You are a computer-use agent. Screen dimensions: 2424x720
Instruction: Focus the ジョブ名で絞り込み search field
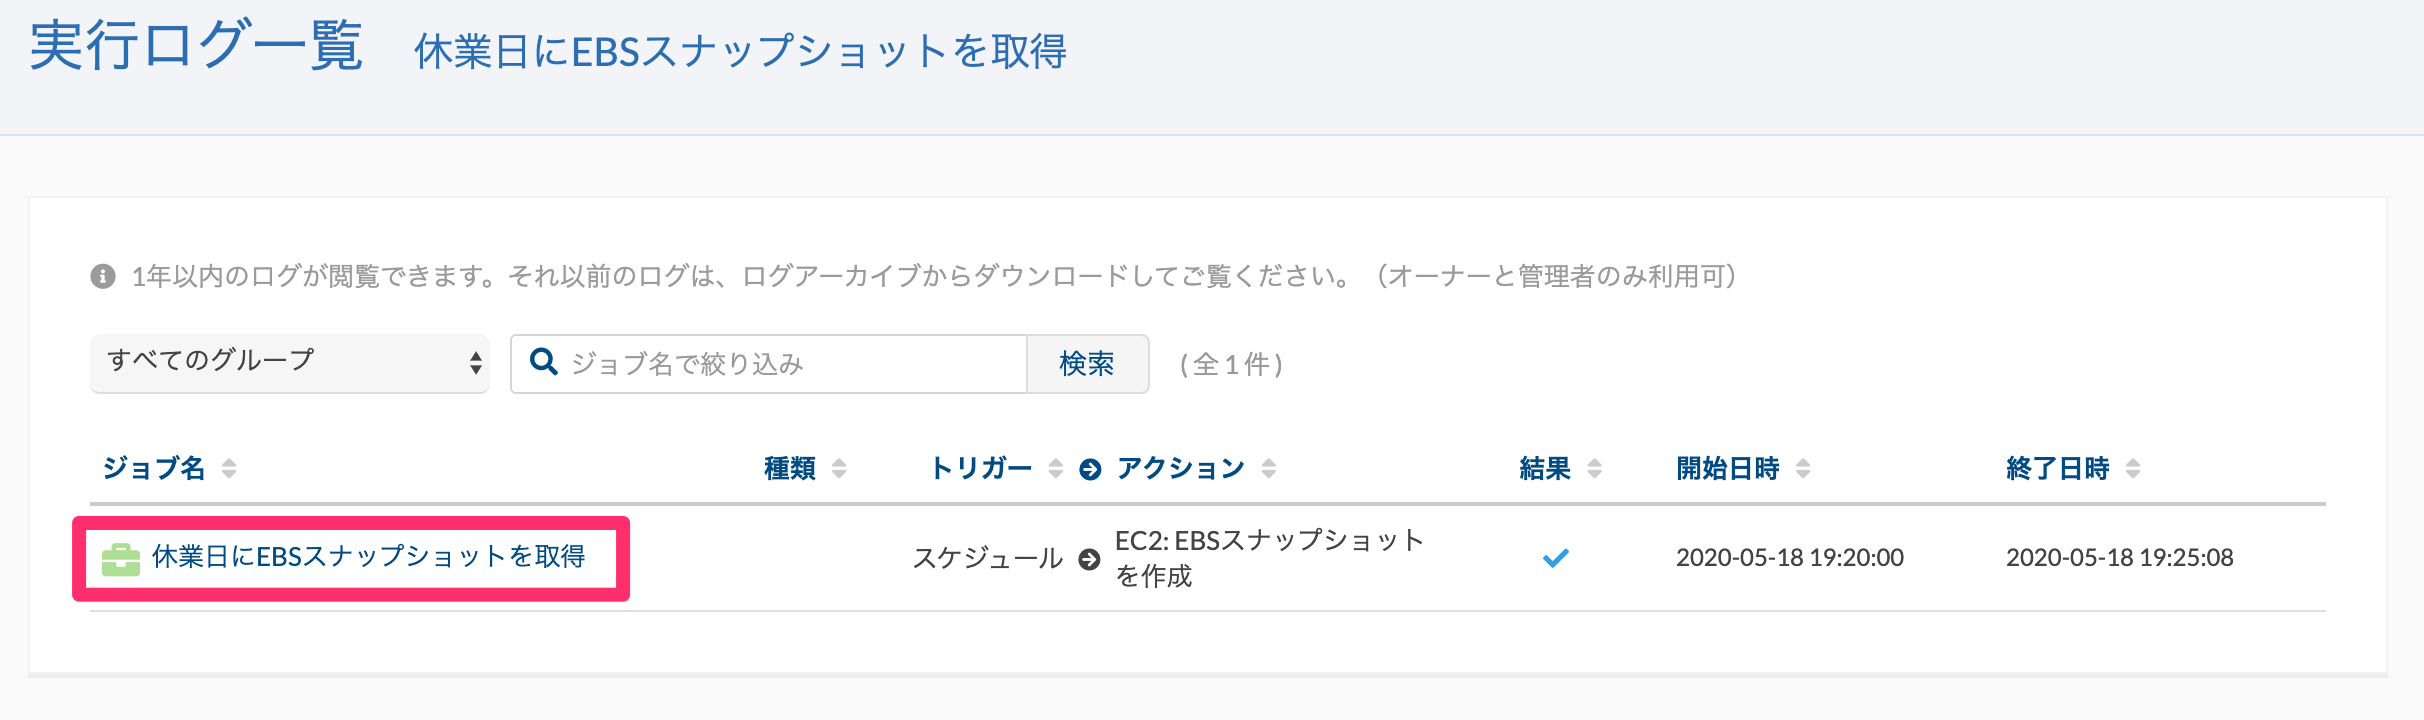pyautogui.click(x=769, y=364)
